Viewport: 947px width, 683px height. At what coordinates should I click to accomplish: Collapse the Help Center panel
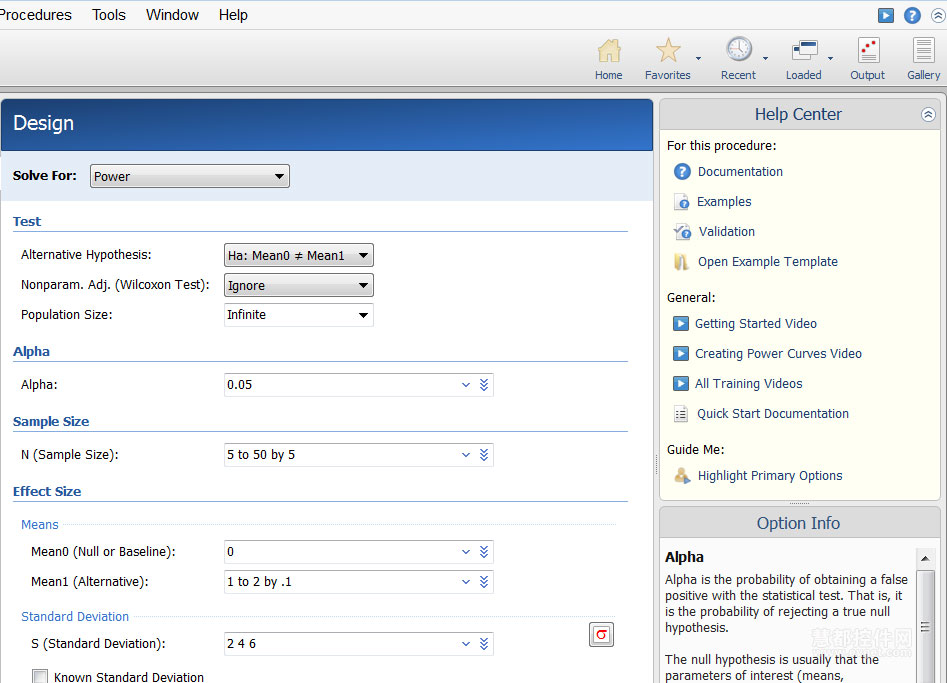point(928,114)
